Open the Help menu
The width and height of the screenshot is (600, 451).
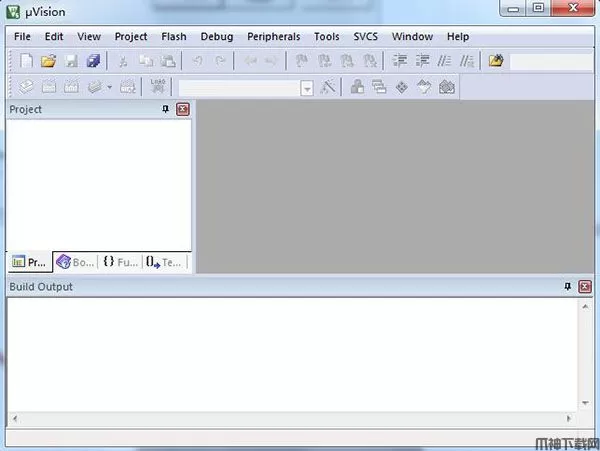click(x=458, y=37)
